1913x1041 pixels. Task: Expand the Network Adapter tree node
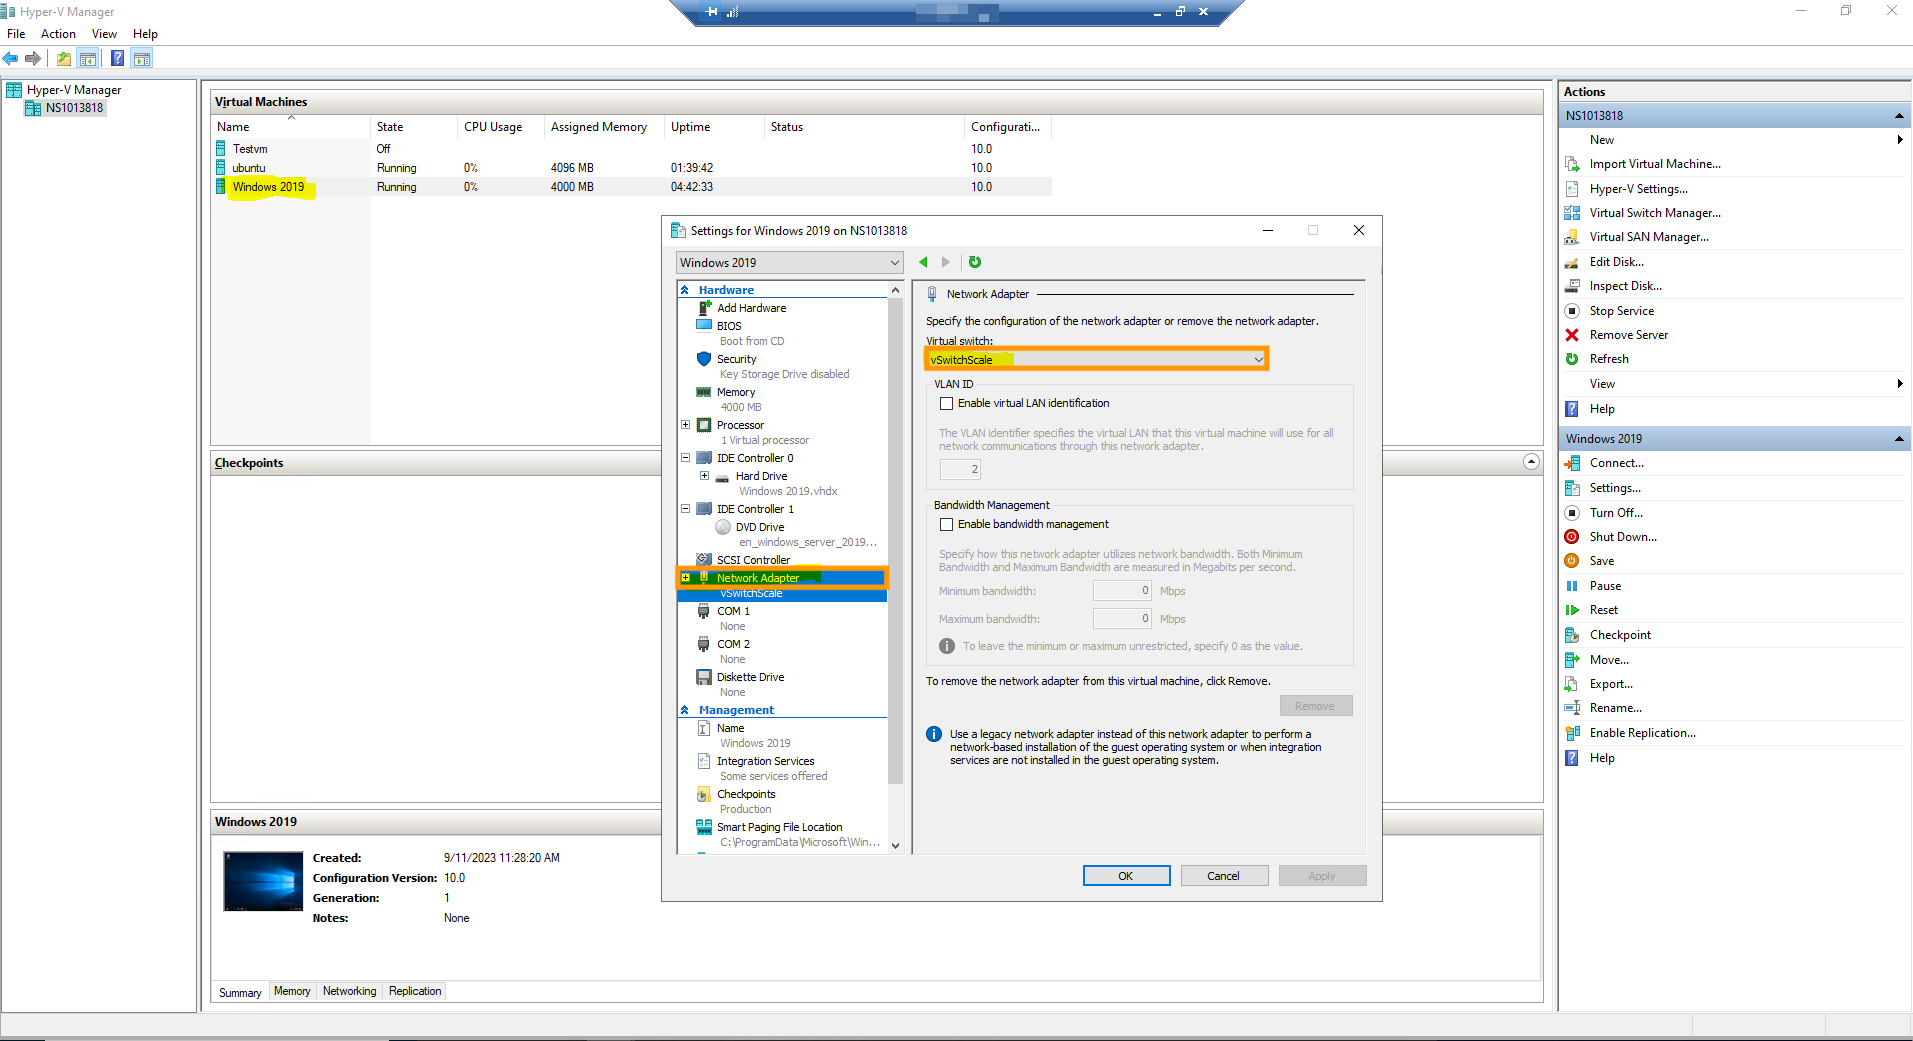(686, 578)
